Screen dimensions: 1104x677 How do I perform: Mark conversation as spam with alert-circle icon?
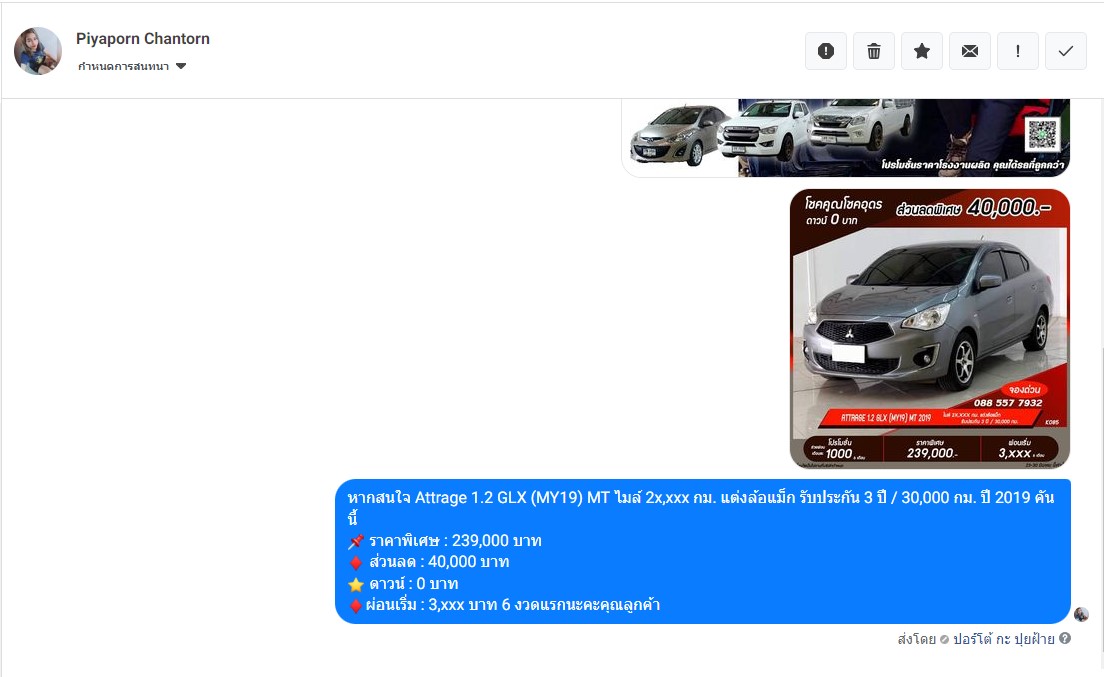[826, 51]
